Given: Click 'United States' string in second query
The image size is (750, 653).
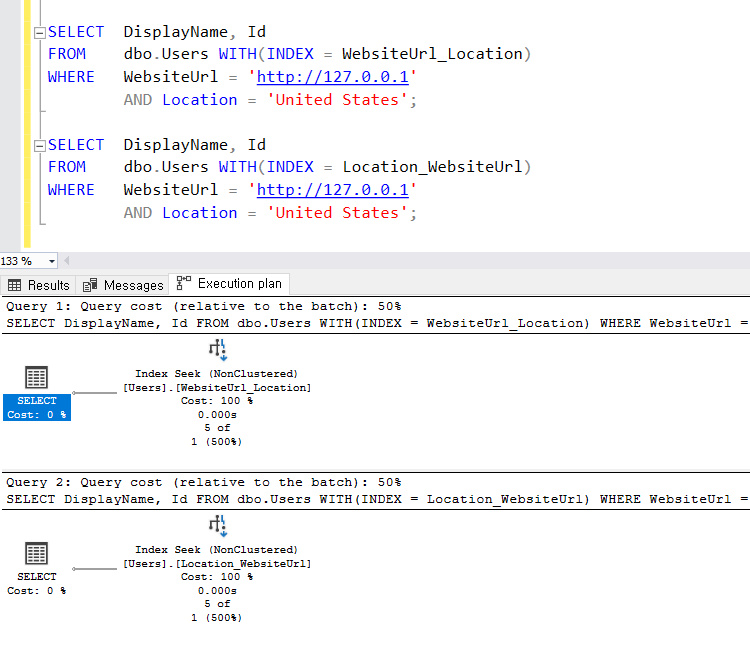Looking at the screenshot, I should click(x=337, y=213).
